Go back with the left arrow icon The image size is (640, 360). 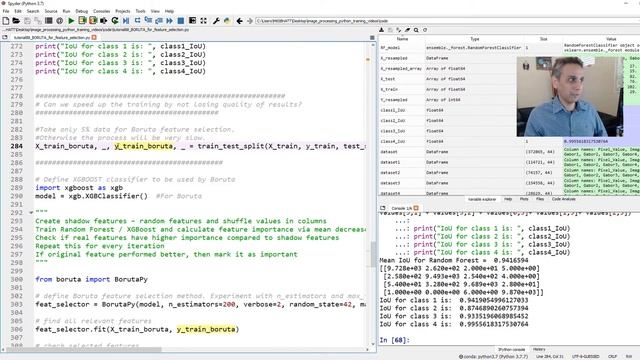pos(240,21)
